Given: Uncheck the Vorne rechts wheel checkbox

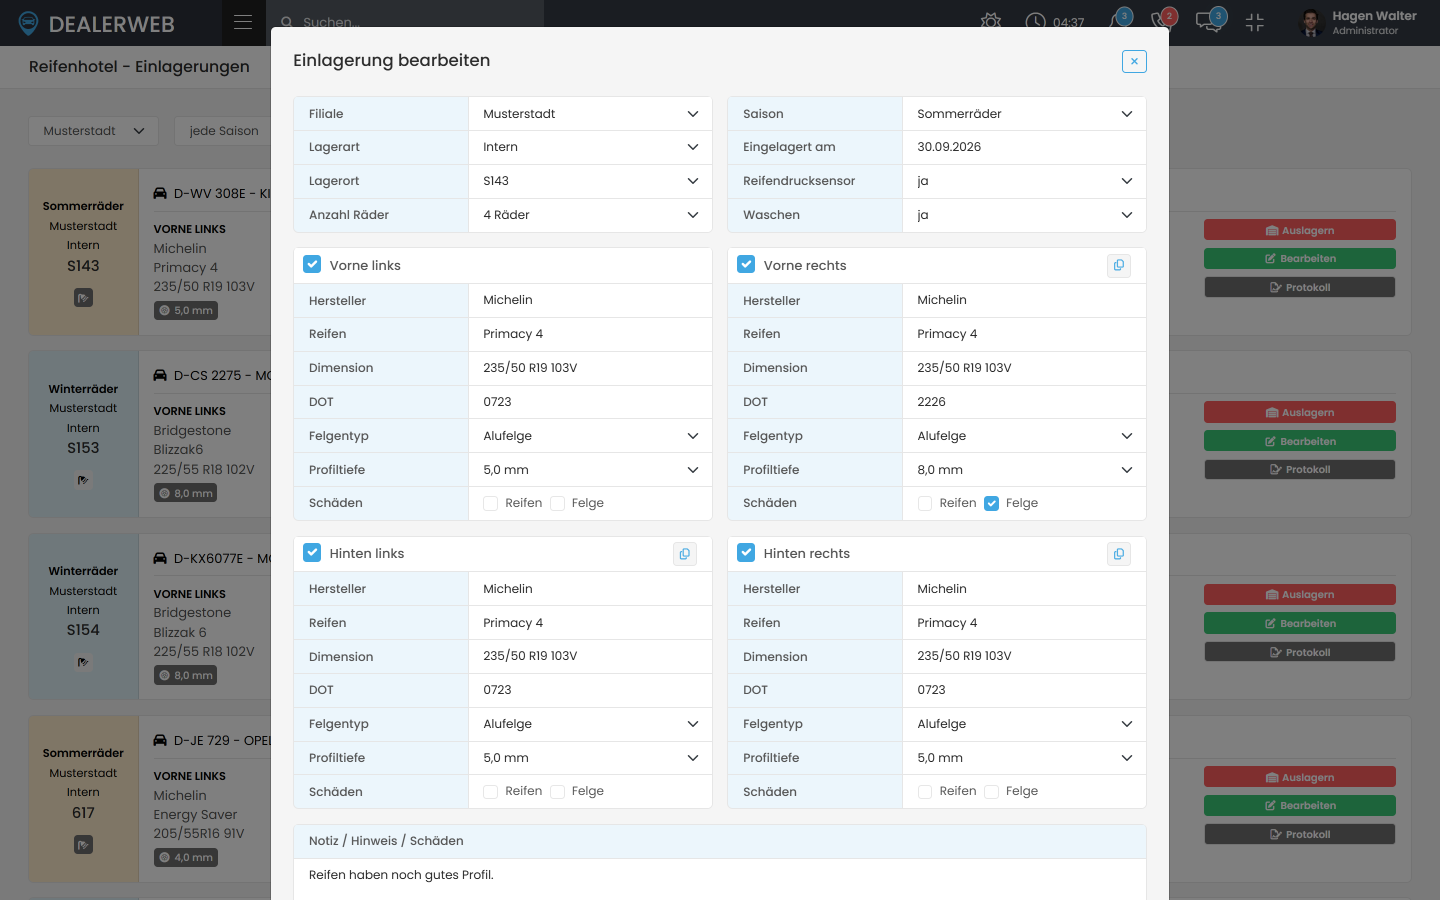Looking at the screenshot, I should [746, 264].
